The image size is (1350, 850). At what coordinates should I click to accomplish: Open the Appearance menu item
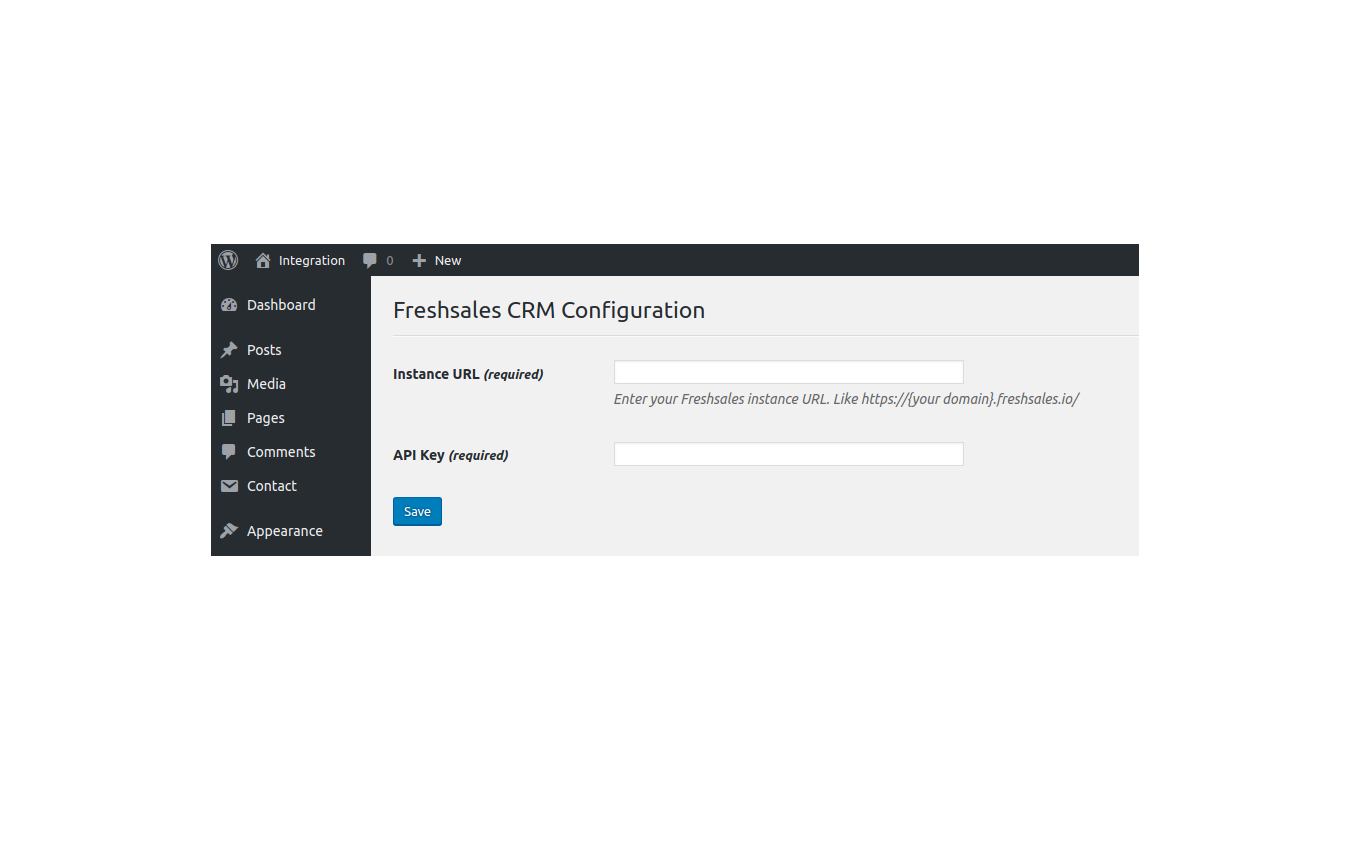285,531
